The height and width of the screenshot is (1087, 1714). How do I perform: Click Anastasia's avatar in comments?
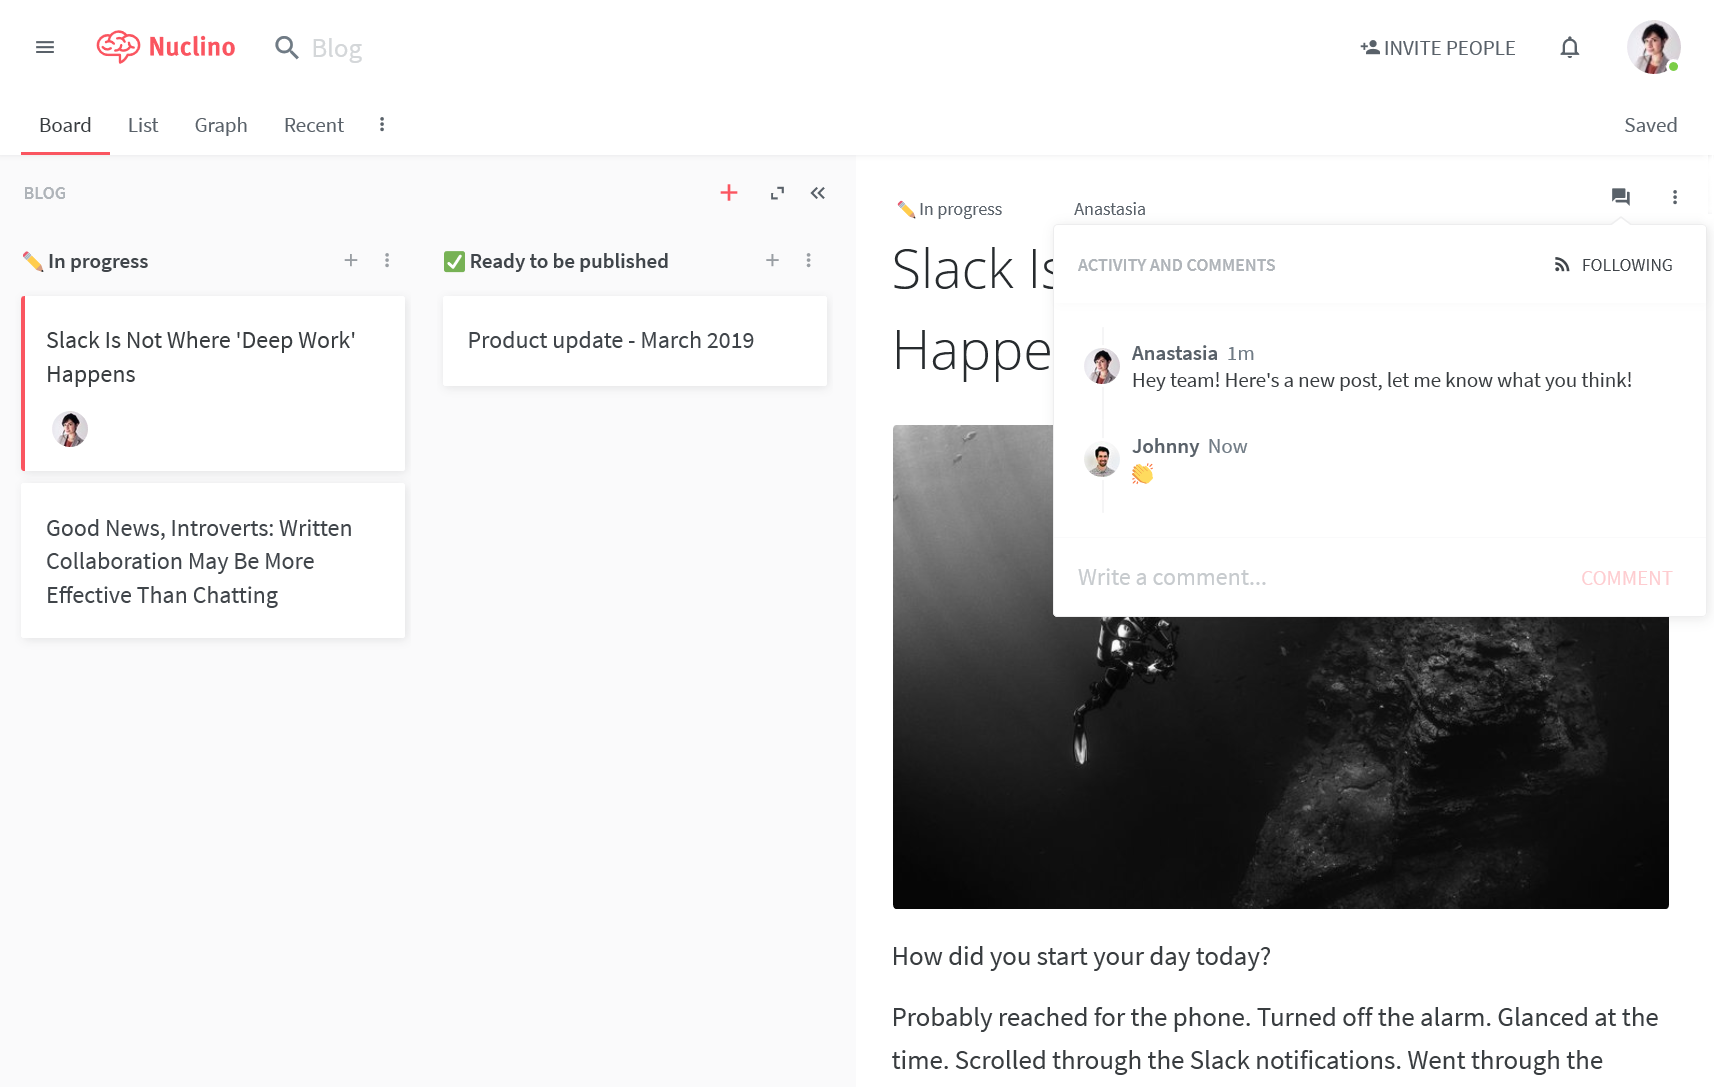pos(1102,366)
